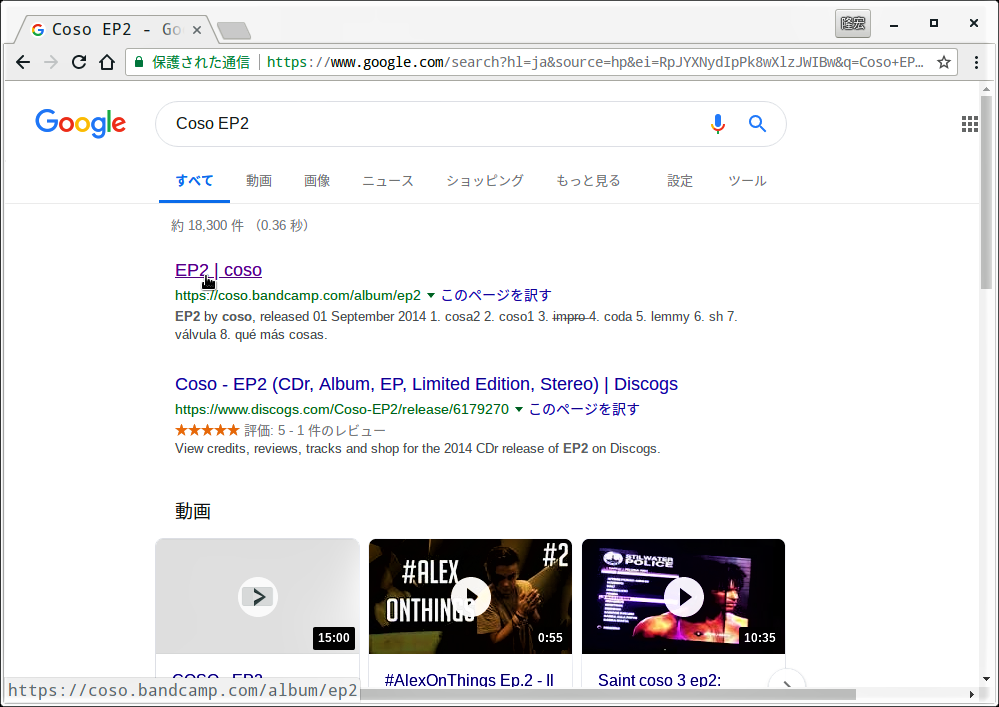Switch to the ショッピング tab
Screen dimensions: 999x707
484,181
